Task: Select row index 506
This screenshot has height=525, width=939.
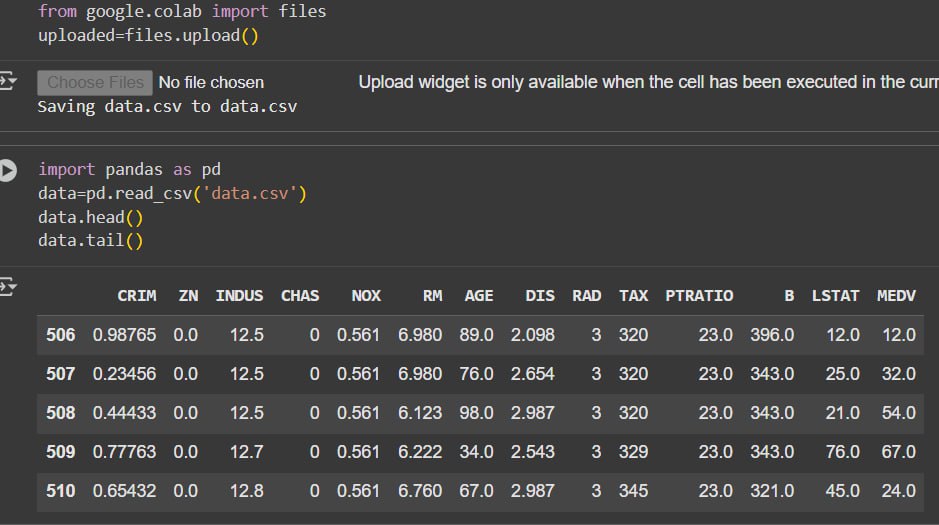Action: [x=60, y=335]
